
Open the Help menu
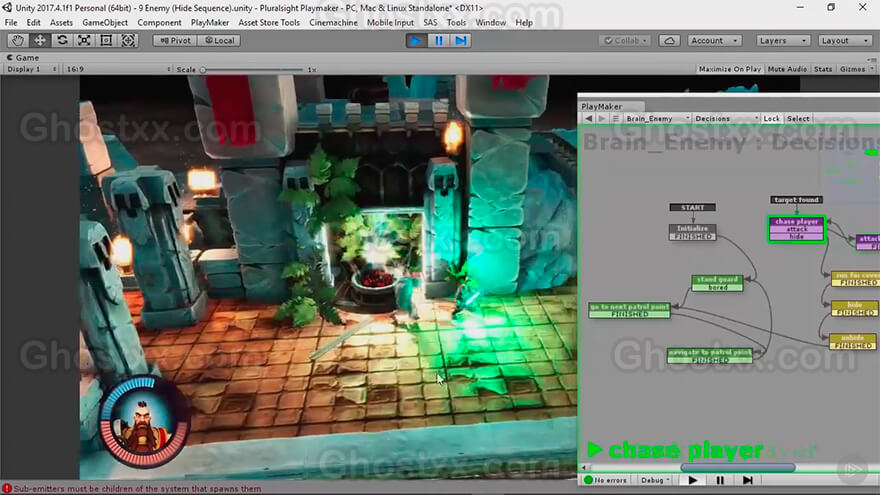pos(524,22)
